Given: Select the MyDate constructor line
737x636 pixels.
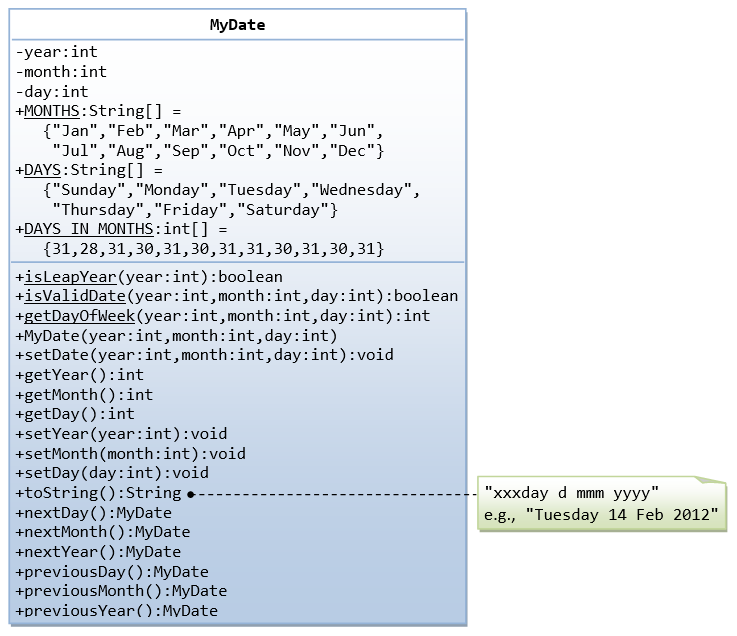Looking at the screenshot, I should click(x=176, y=335).
